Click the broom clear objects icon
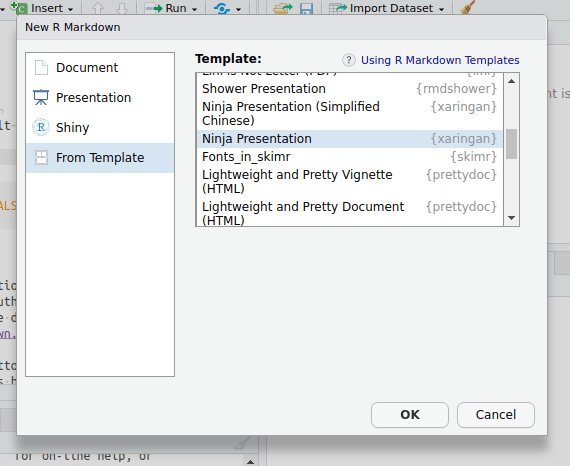The image size is (570, 466). click(x=467, y=7)
